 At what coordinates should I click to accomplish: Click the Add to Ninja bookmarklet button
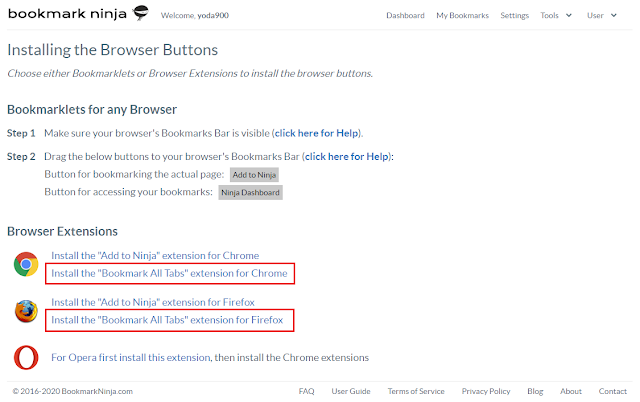(254, 174)
